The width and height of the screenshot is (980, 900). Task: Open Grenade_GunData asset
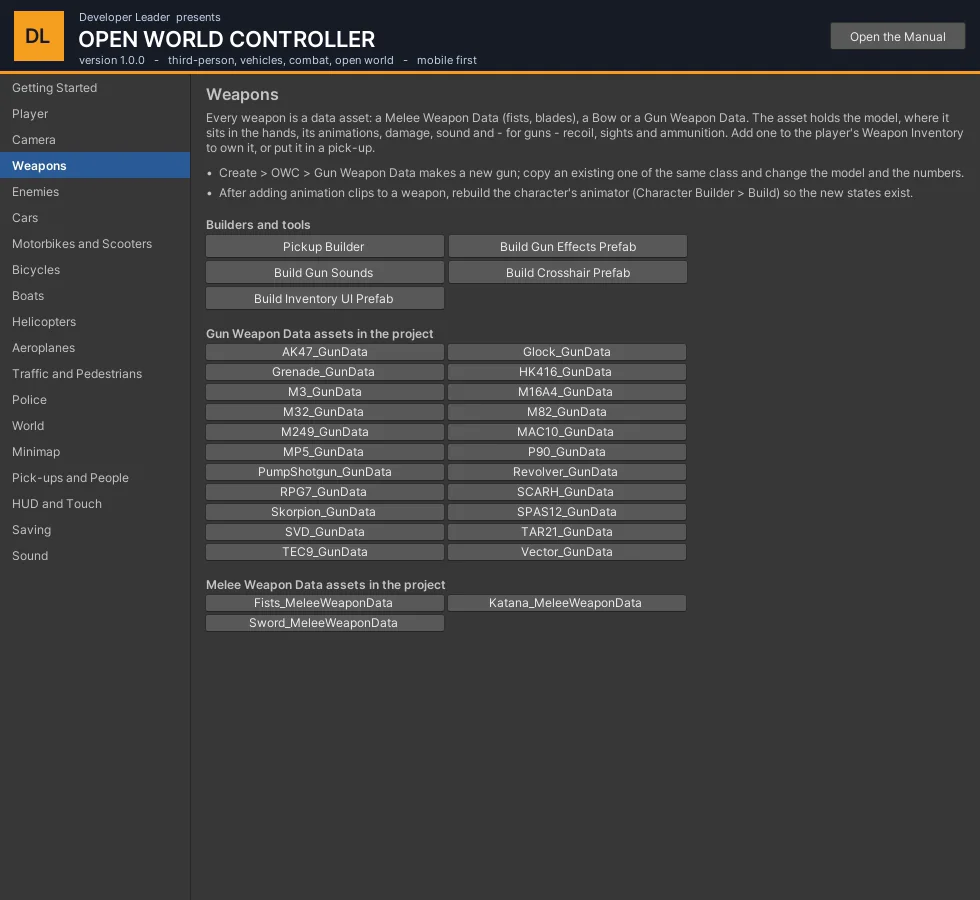point(325,372)
